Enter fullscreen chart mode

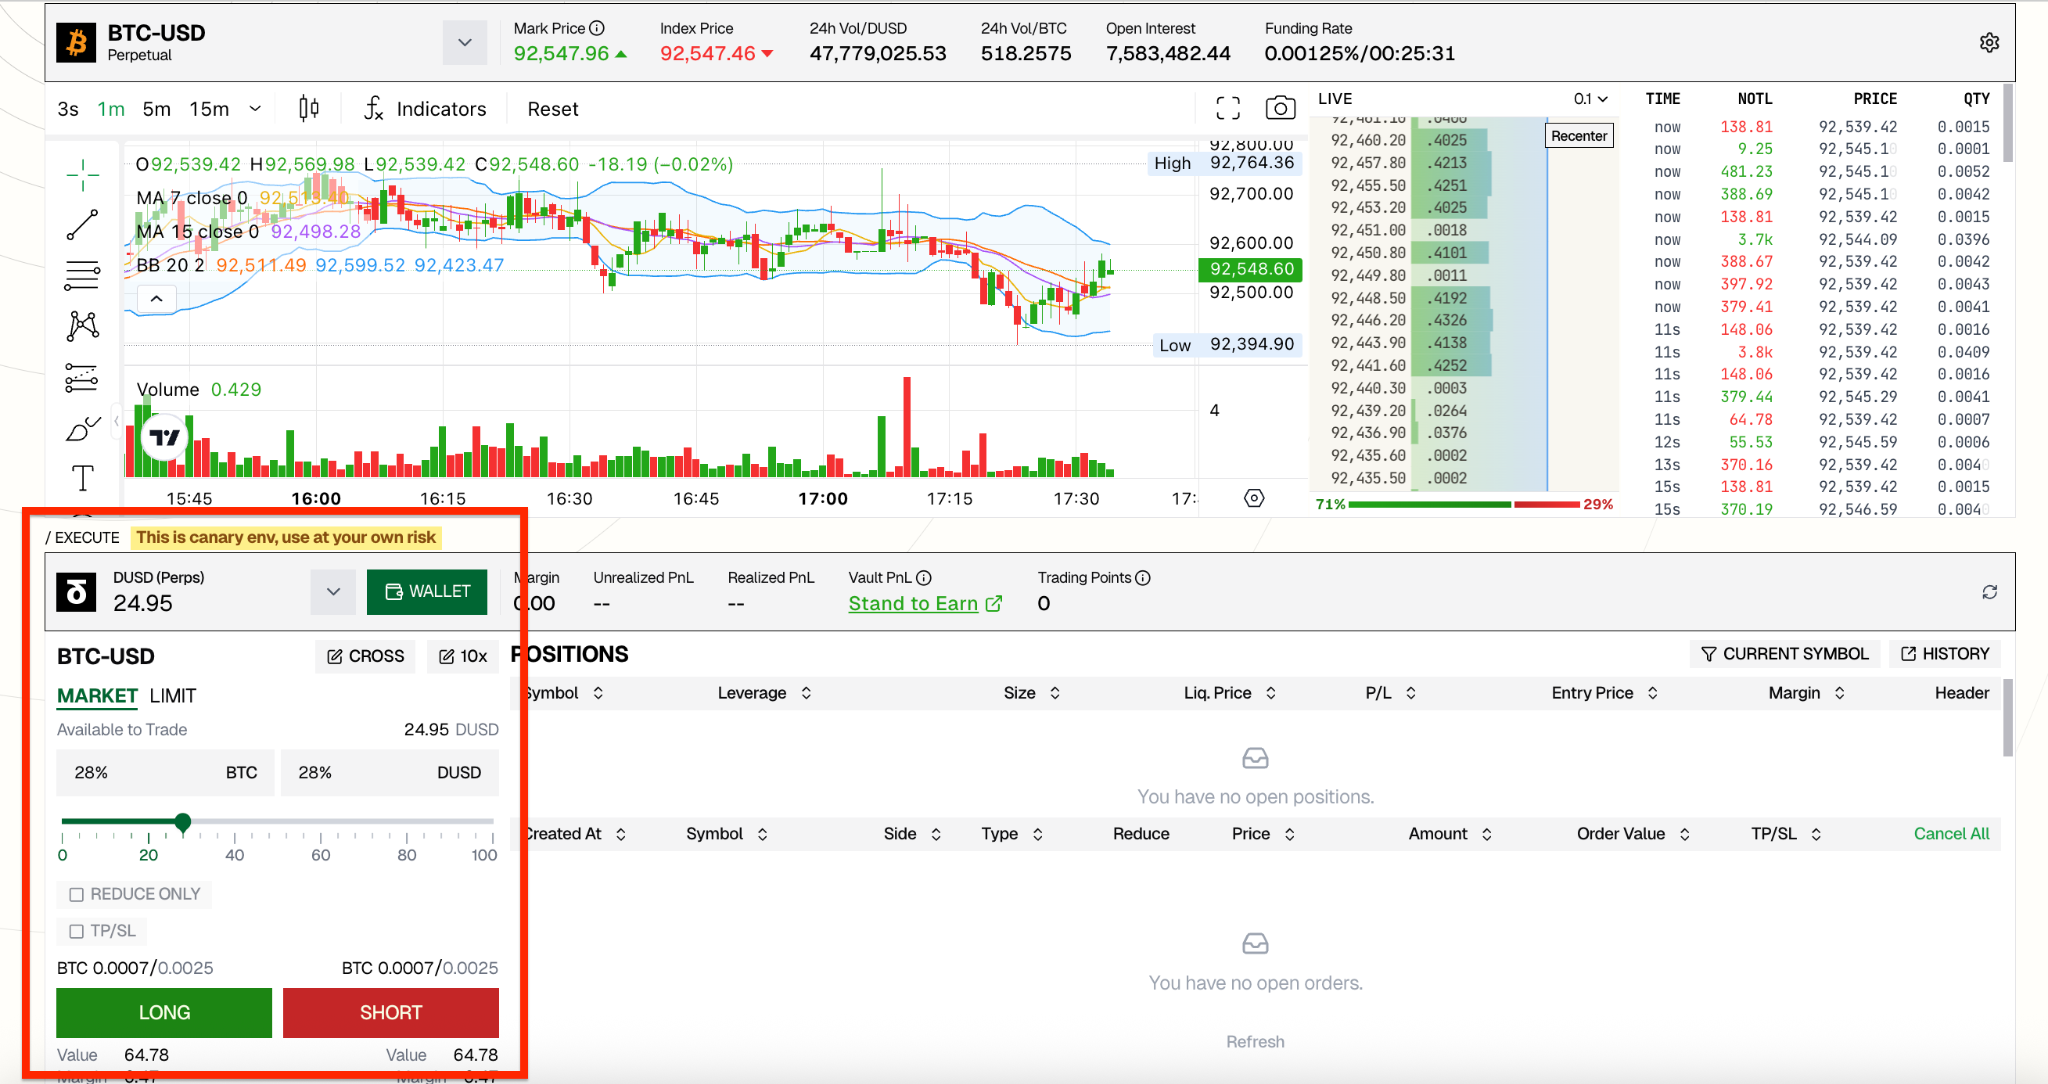pos(1228,108)
